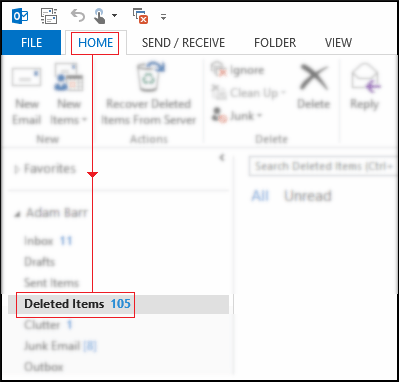Click the Outlook application icon

(x=20, y=16)
